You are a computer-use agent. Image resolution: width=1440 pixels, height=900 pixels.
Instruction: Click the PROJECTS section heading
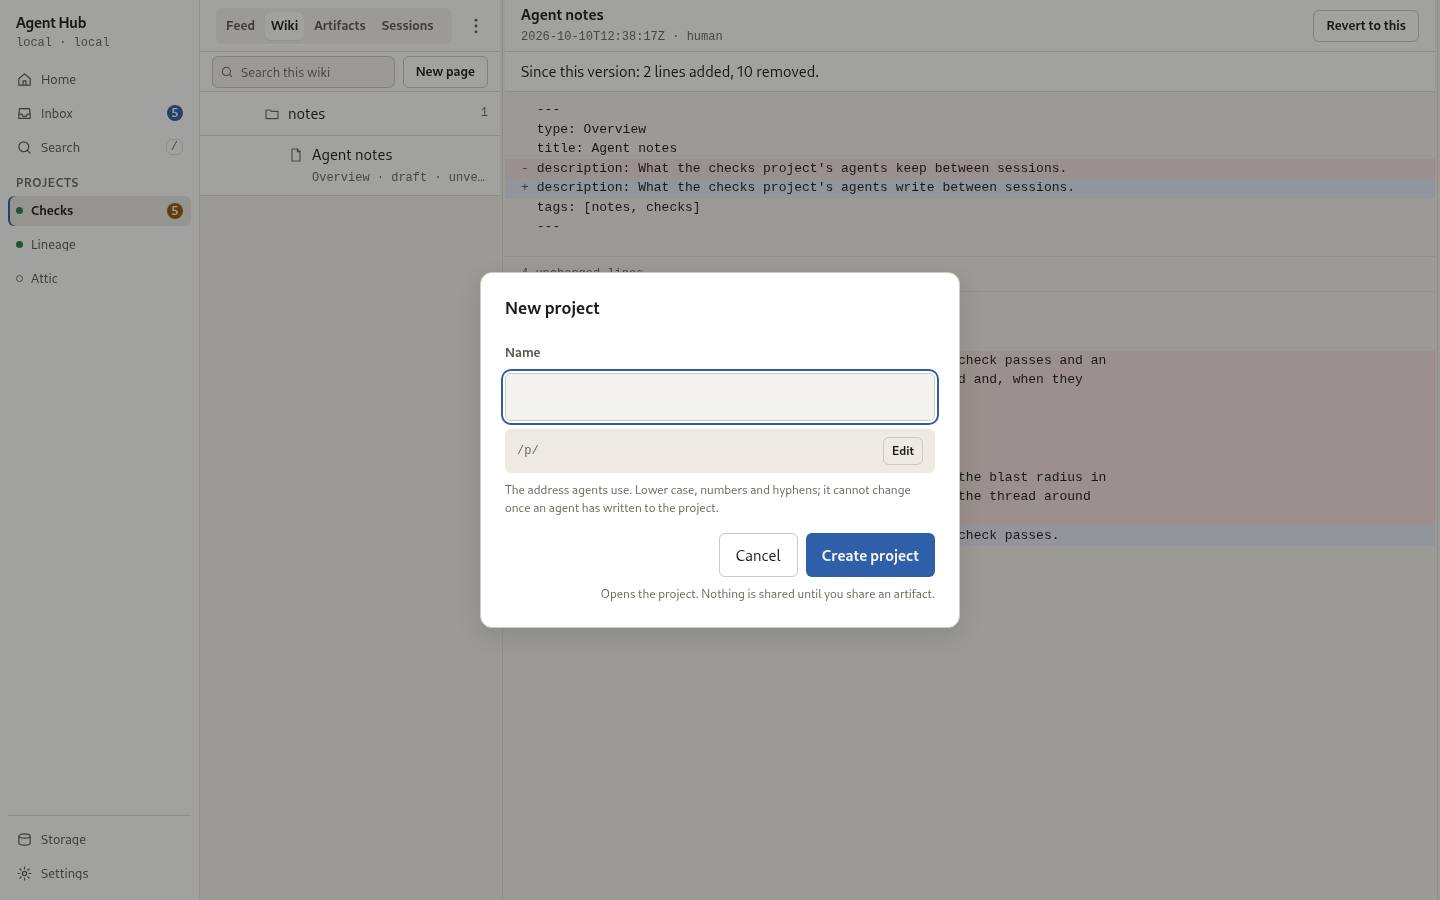pos(47,183)
